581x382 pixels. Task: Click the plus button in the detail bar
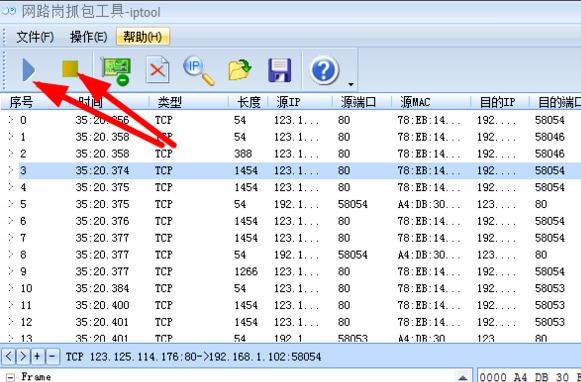click(x=37, y=356)
